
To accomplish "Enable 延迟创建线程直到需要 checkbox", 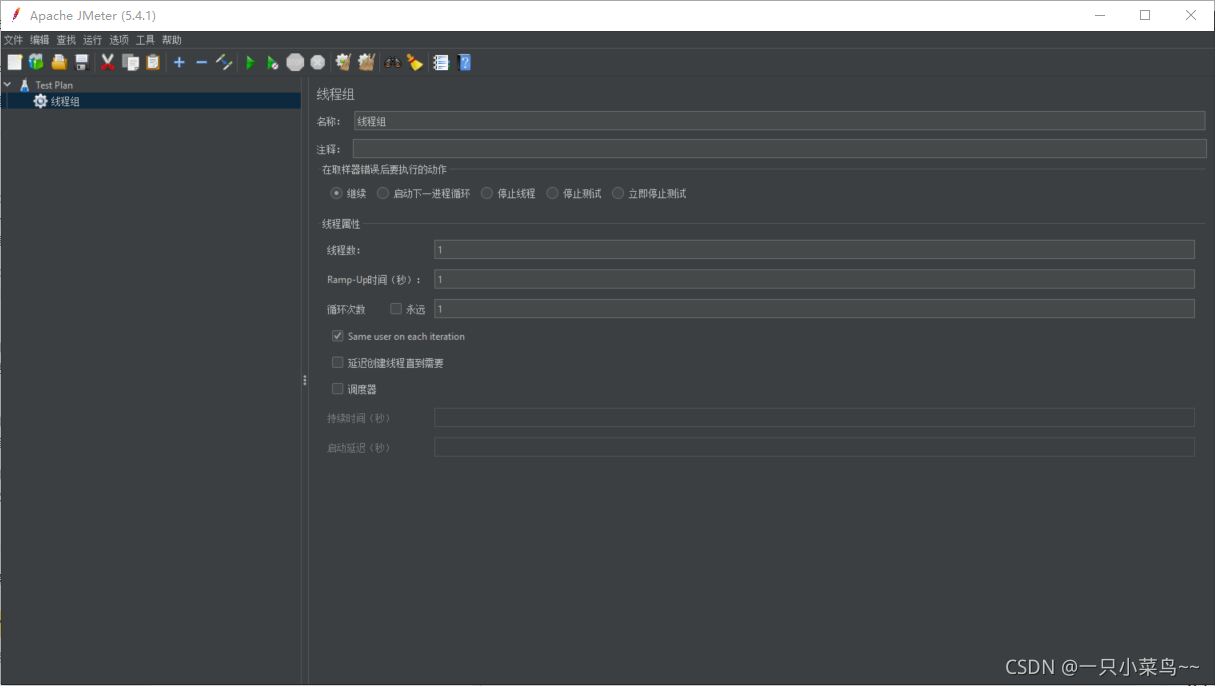I will pyautogui.click(x=338, y=362).
